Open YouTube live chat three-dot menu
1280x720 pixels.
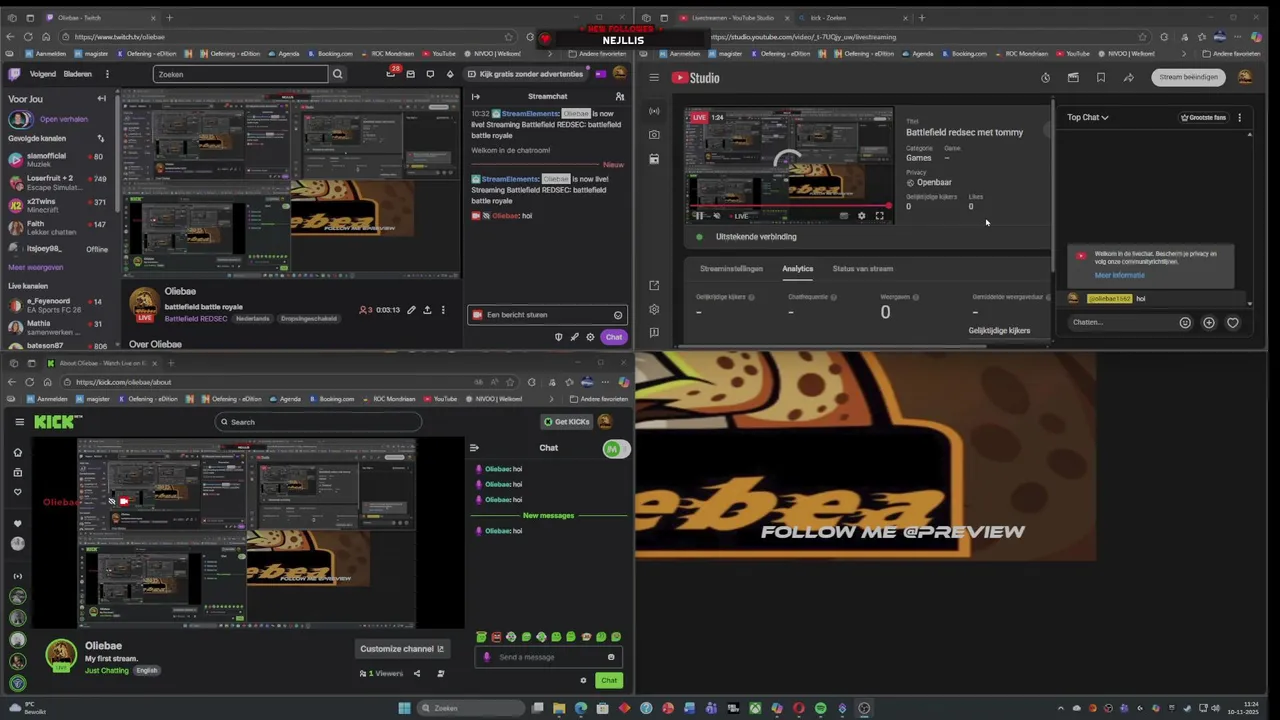[x=1239, y=117]
